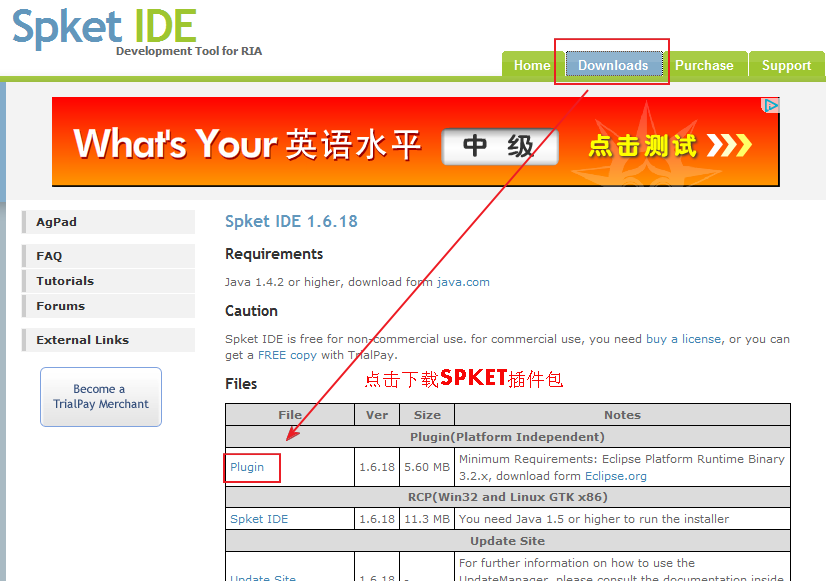Viewport: 826px width, 581px height.
Task: Click 'You need Java 1.5 or higher' note
Action: click(594, 519)
